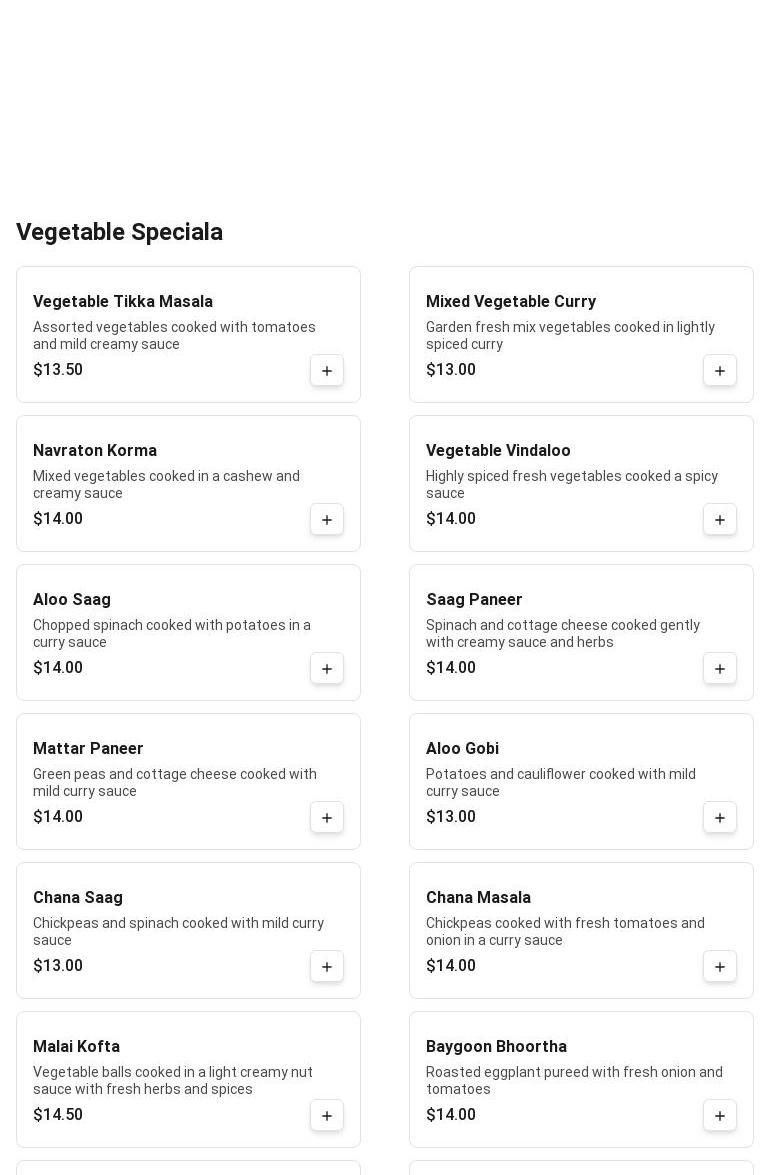The image size is (770, 1175).
Task: Add Aloo Gobi with plus icon
Action: pyautogui.click(x=720, y=818)
